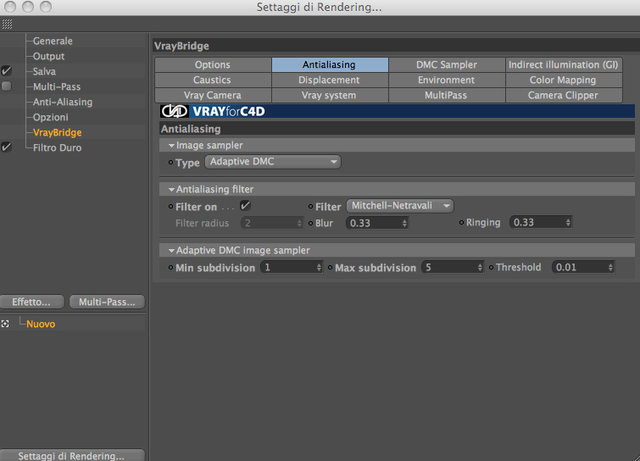This screenshot has height=461, width=640.
Task: Click the Ringing parameter animation dot
Action: tap(462, 223)
